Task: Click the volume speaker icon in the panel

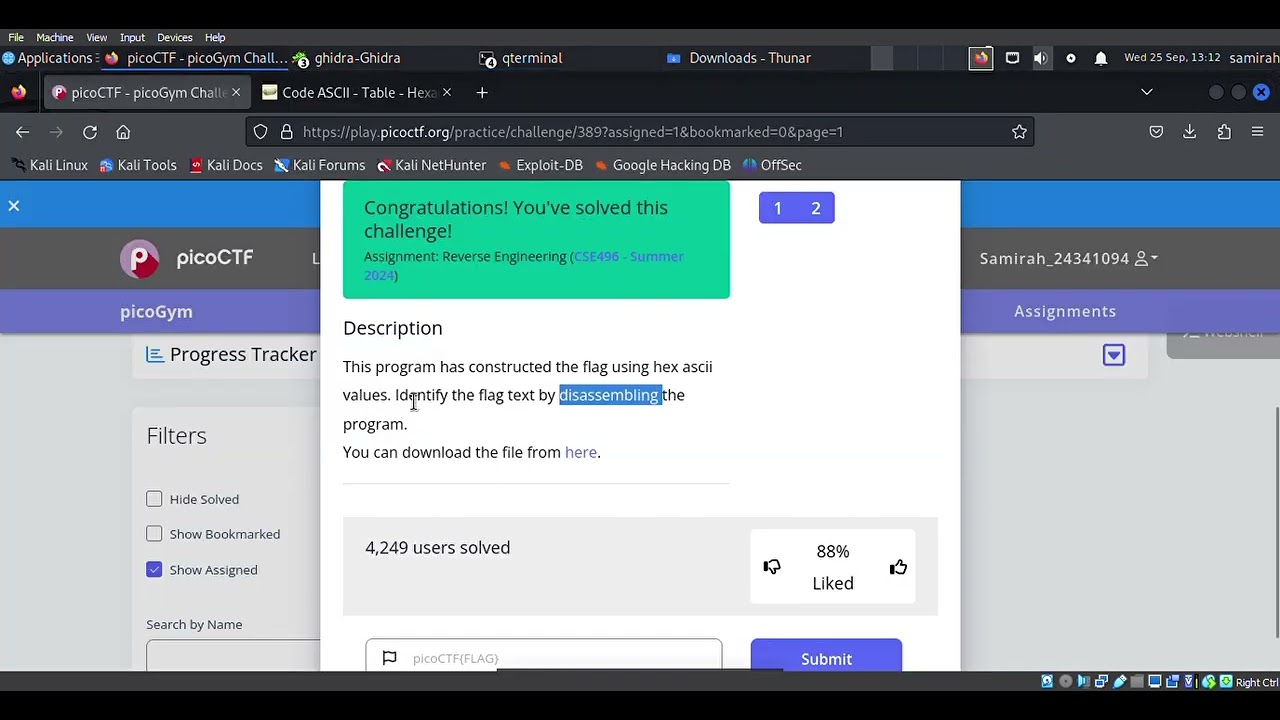Action: coord(1041,58)
